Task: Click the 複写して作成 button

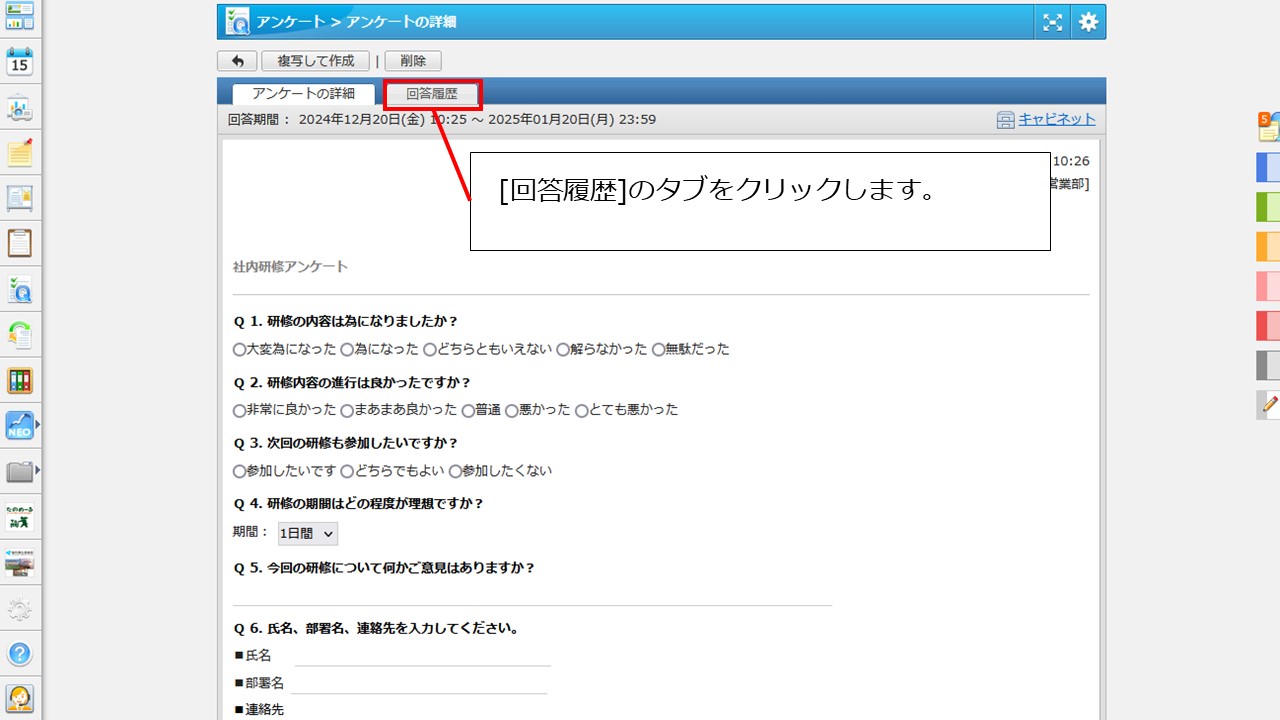Action: tap(316, 61)
